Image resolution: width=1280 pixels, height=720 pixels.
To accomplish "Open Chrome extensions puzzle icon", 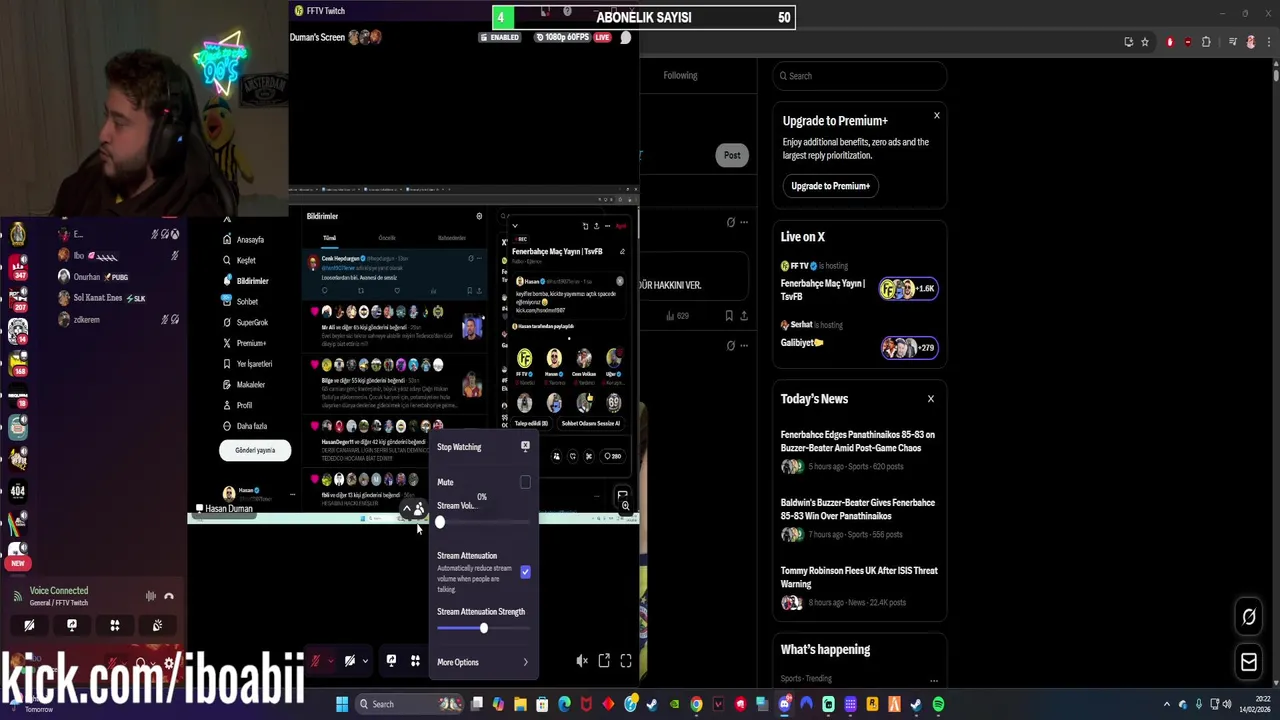I will [1206, 42].
